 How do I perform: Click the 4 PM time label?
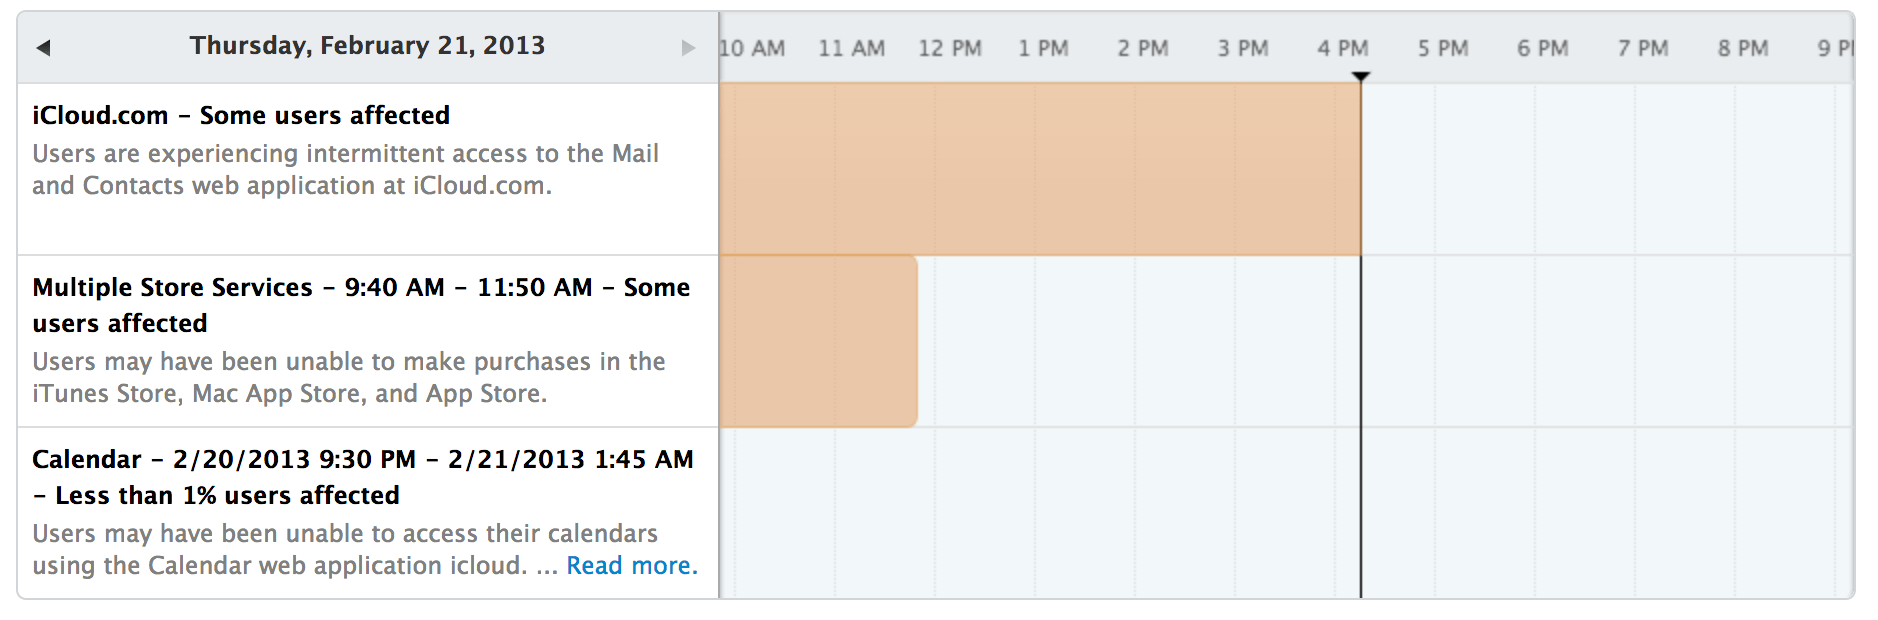click(1342, 48)
